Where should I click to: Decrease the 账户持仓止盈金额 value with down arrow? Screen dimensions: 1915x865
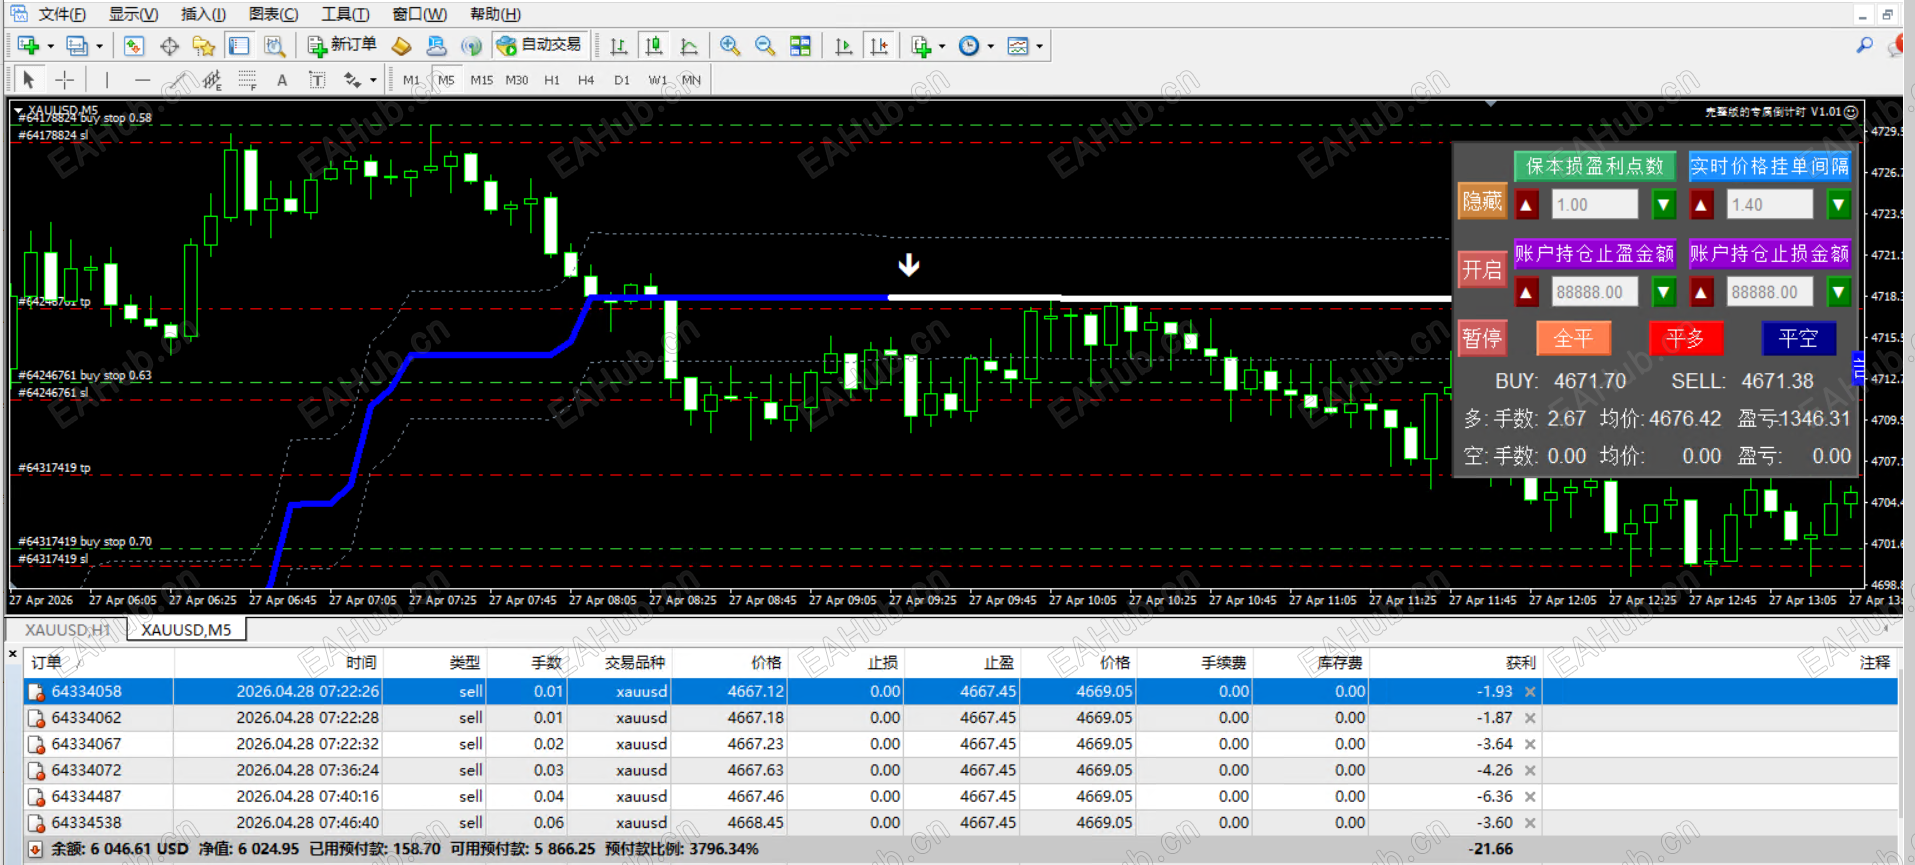(1663, 293)
